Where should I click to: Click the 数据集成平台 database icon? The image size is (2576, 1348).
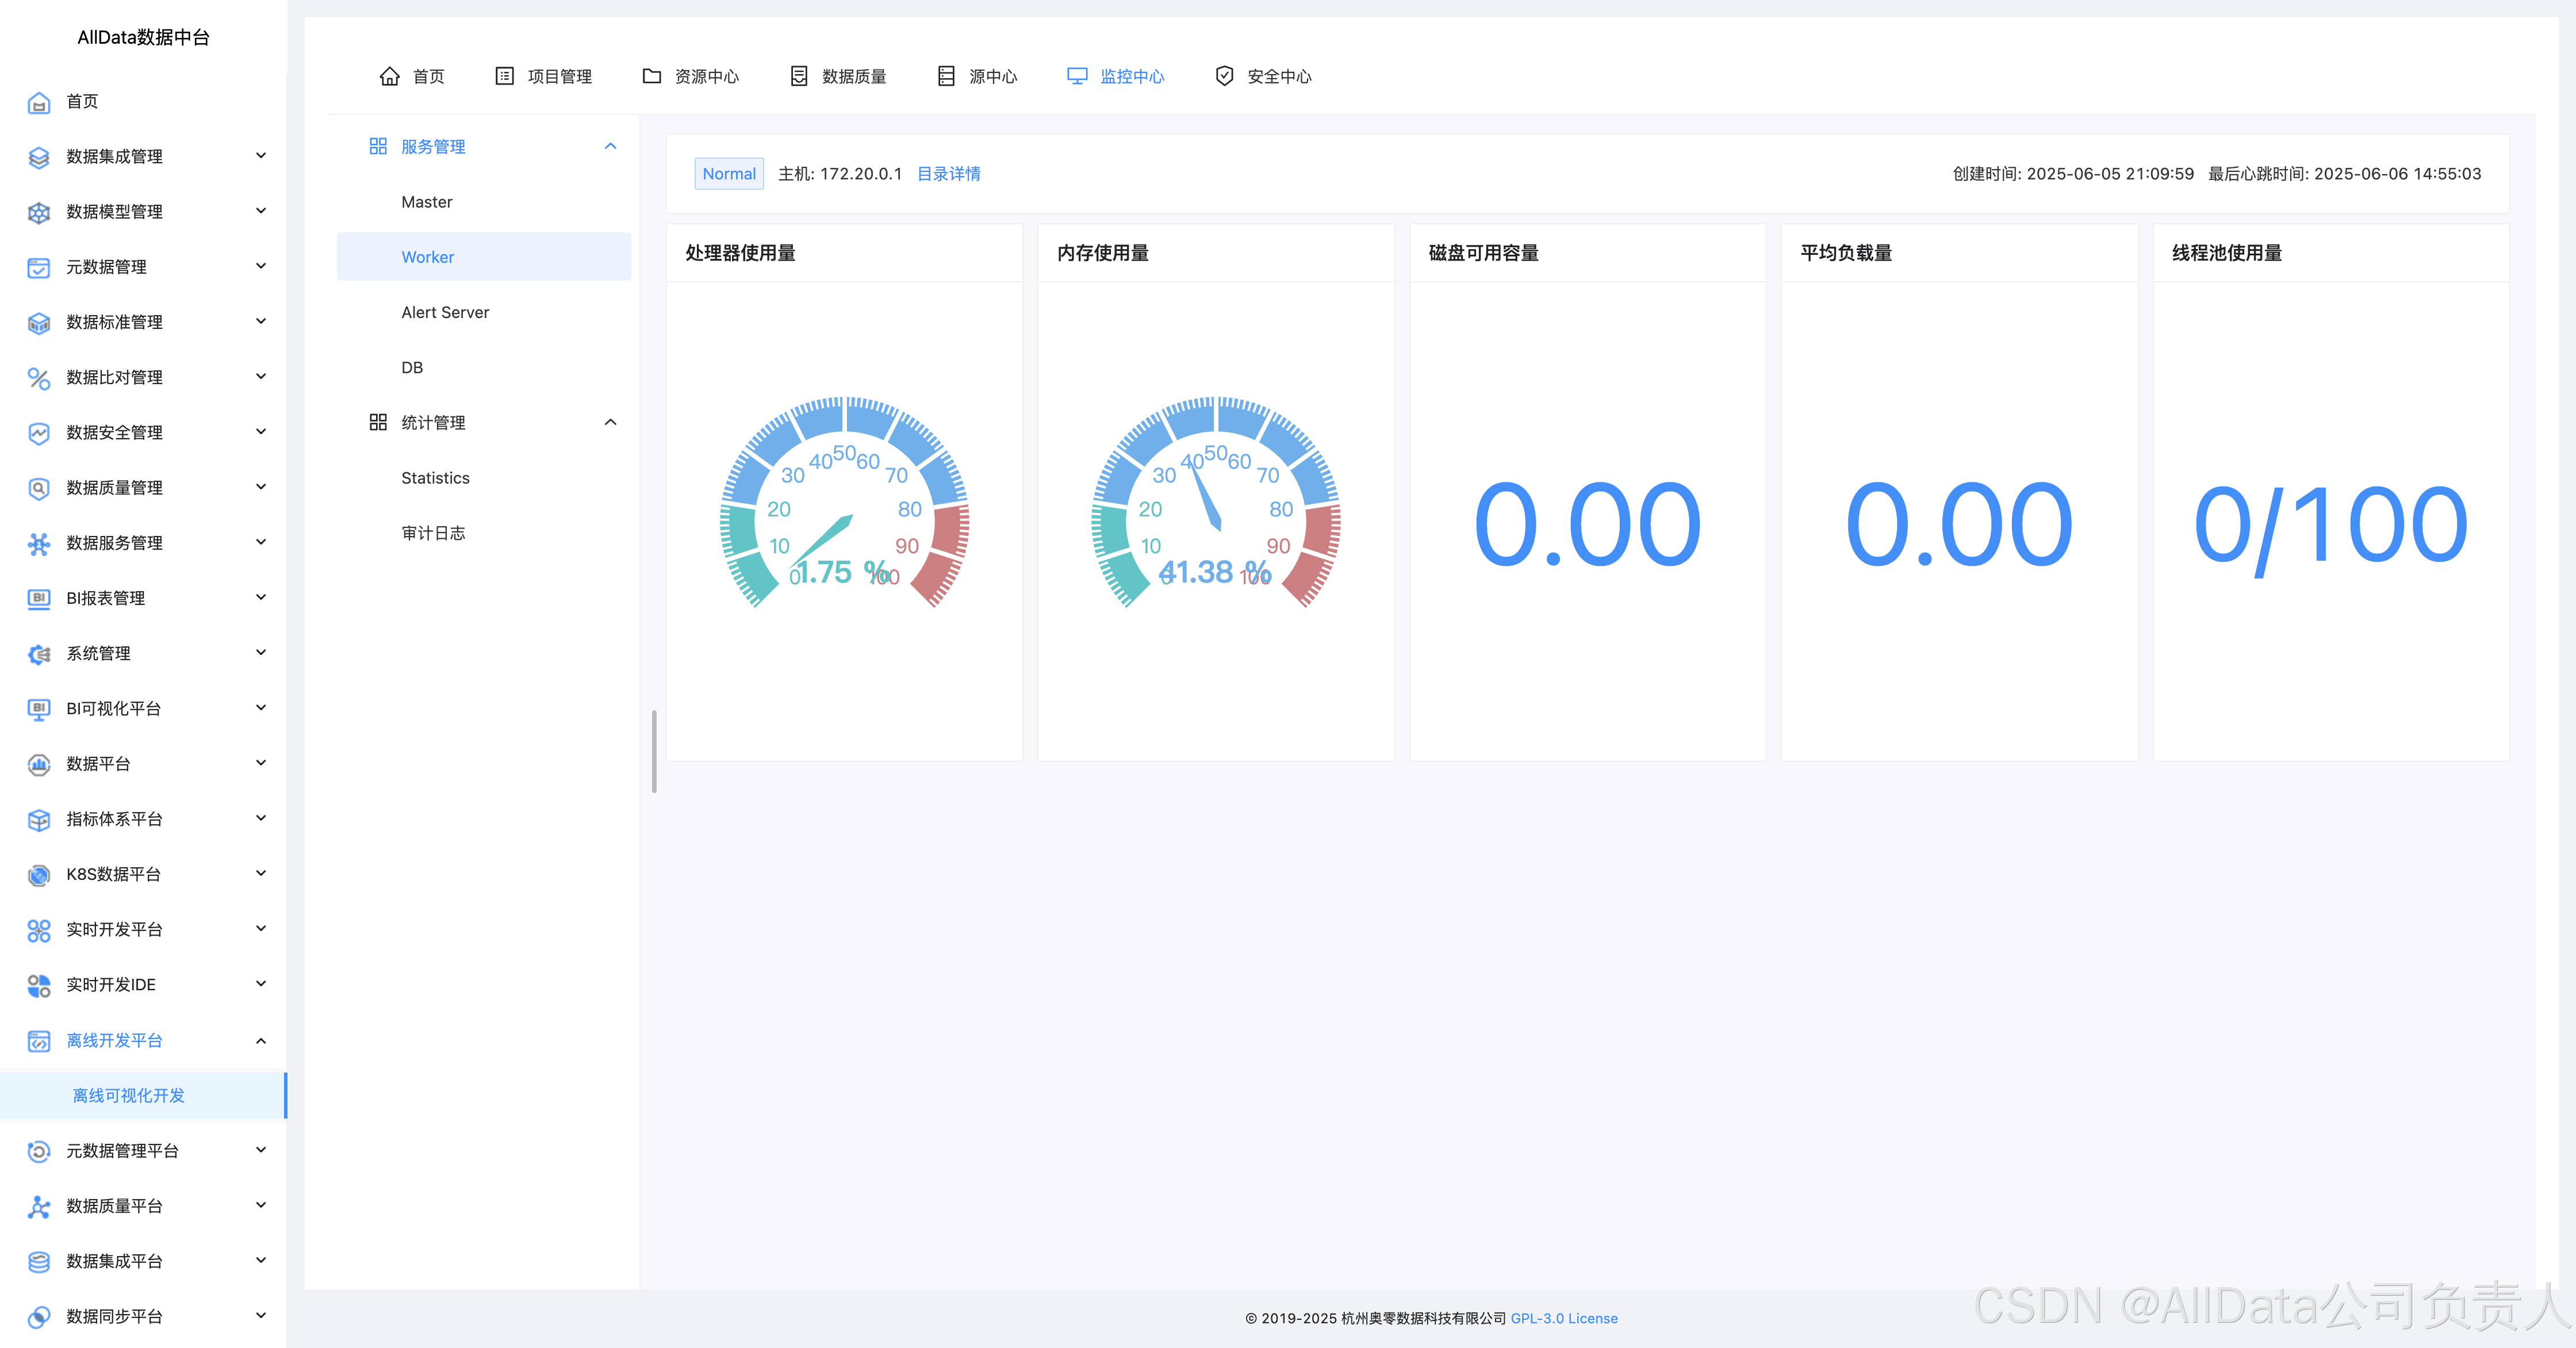tap(38, 1262)
